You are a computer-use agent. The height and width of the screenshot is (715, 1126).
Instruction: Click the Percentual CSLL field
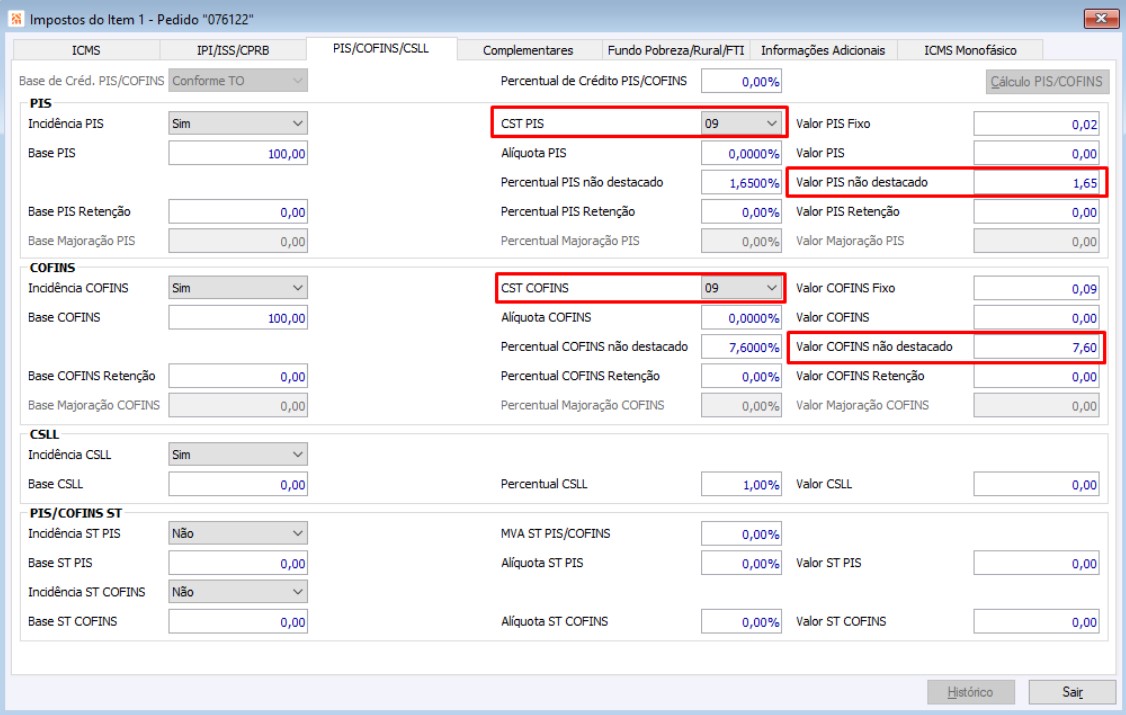click(741, 485)
